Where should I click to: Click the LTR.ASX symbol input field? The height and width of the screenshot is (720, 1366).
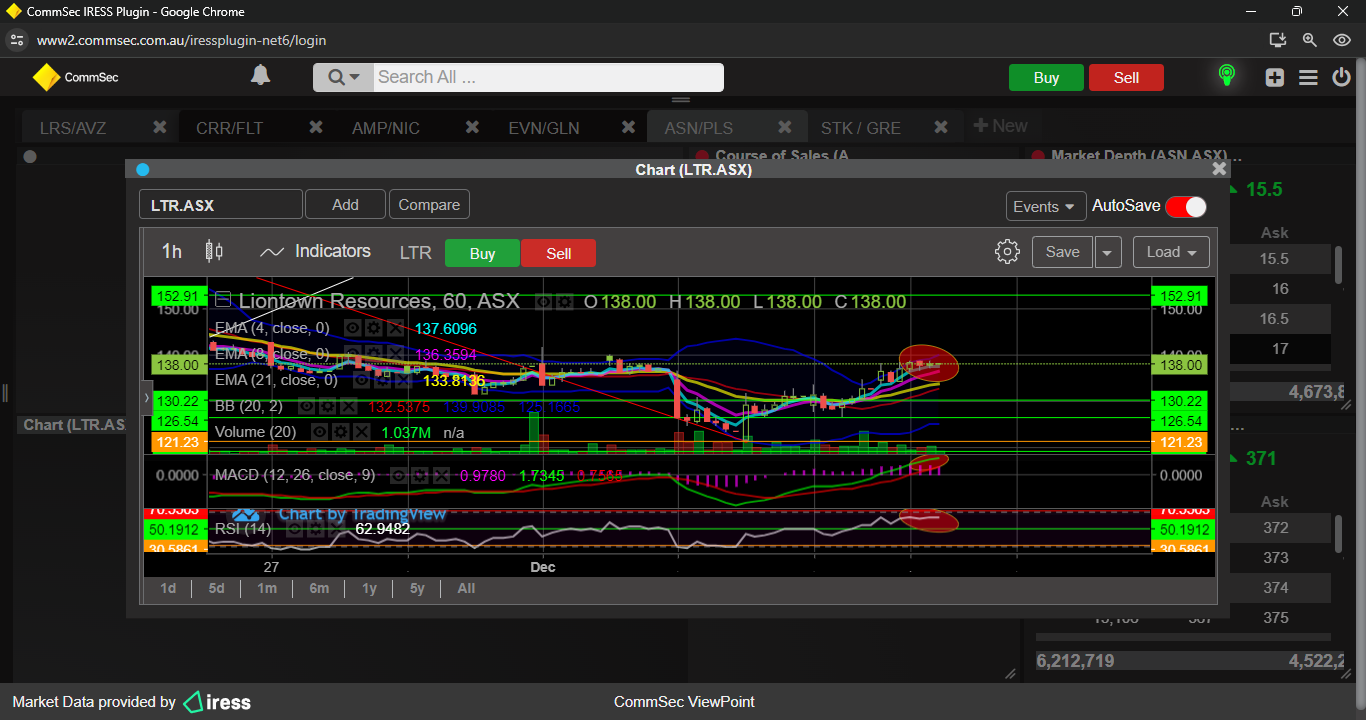(220, 205)
